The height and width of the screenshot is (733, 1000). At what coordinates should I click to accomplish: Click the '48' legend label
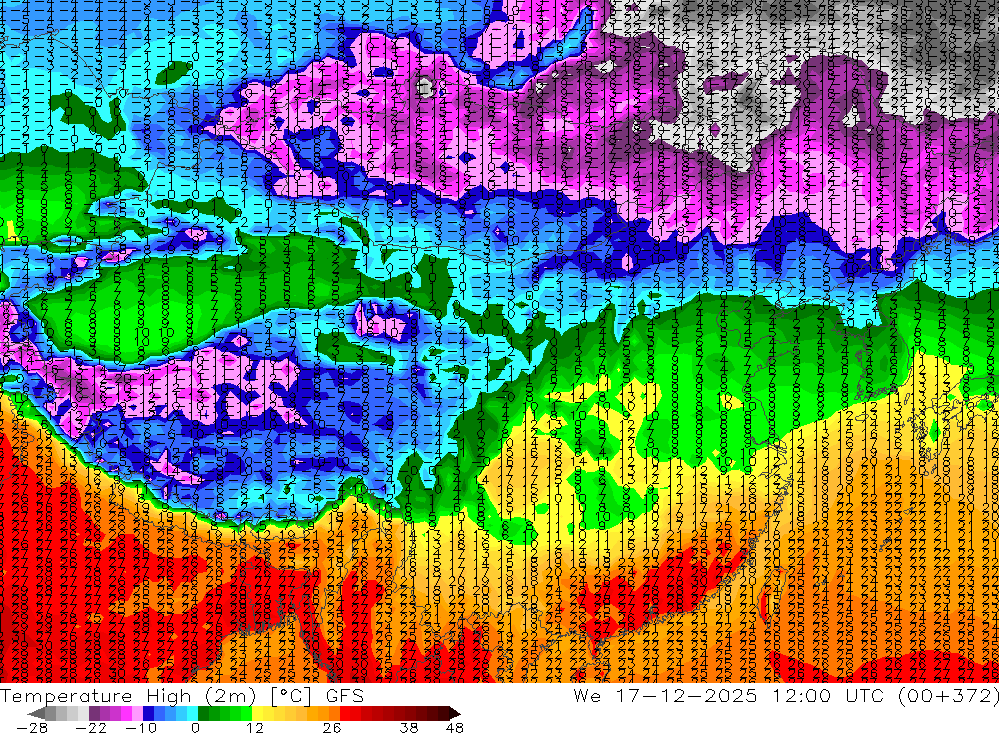455,727
